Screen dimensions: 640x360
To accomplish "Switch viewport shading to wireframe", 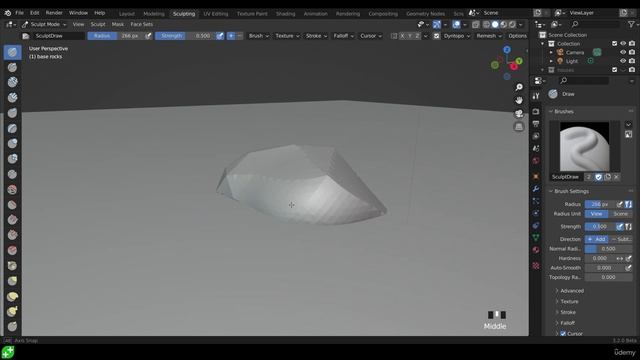I will pyautogui.click(x=487, y=24).
